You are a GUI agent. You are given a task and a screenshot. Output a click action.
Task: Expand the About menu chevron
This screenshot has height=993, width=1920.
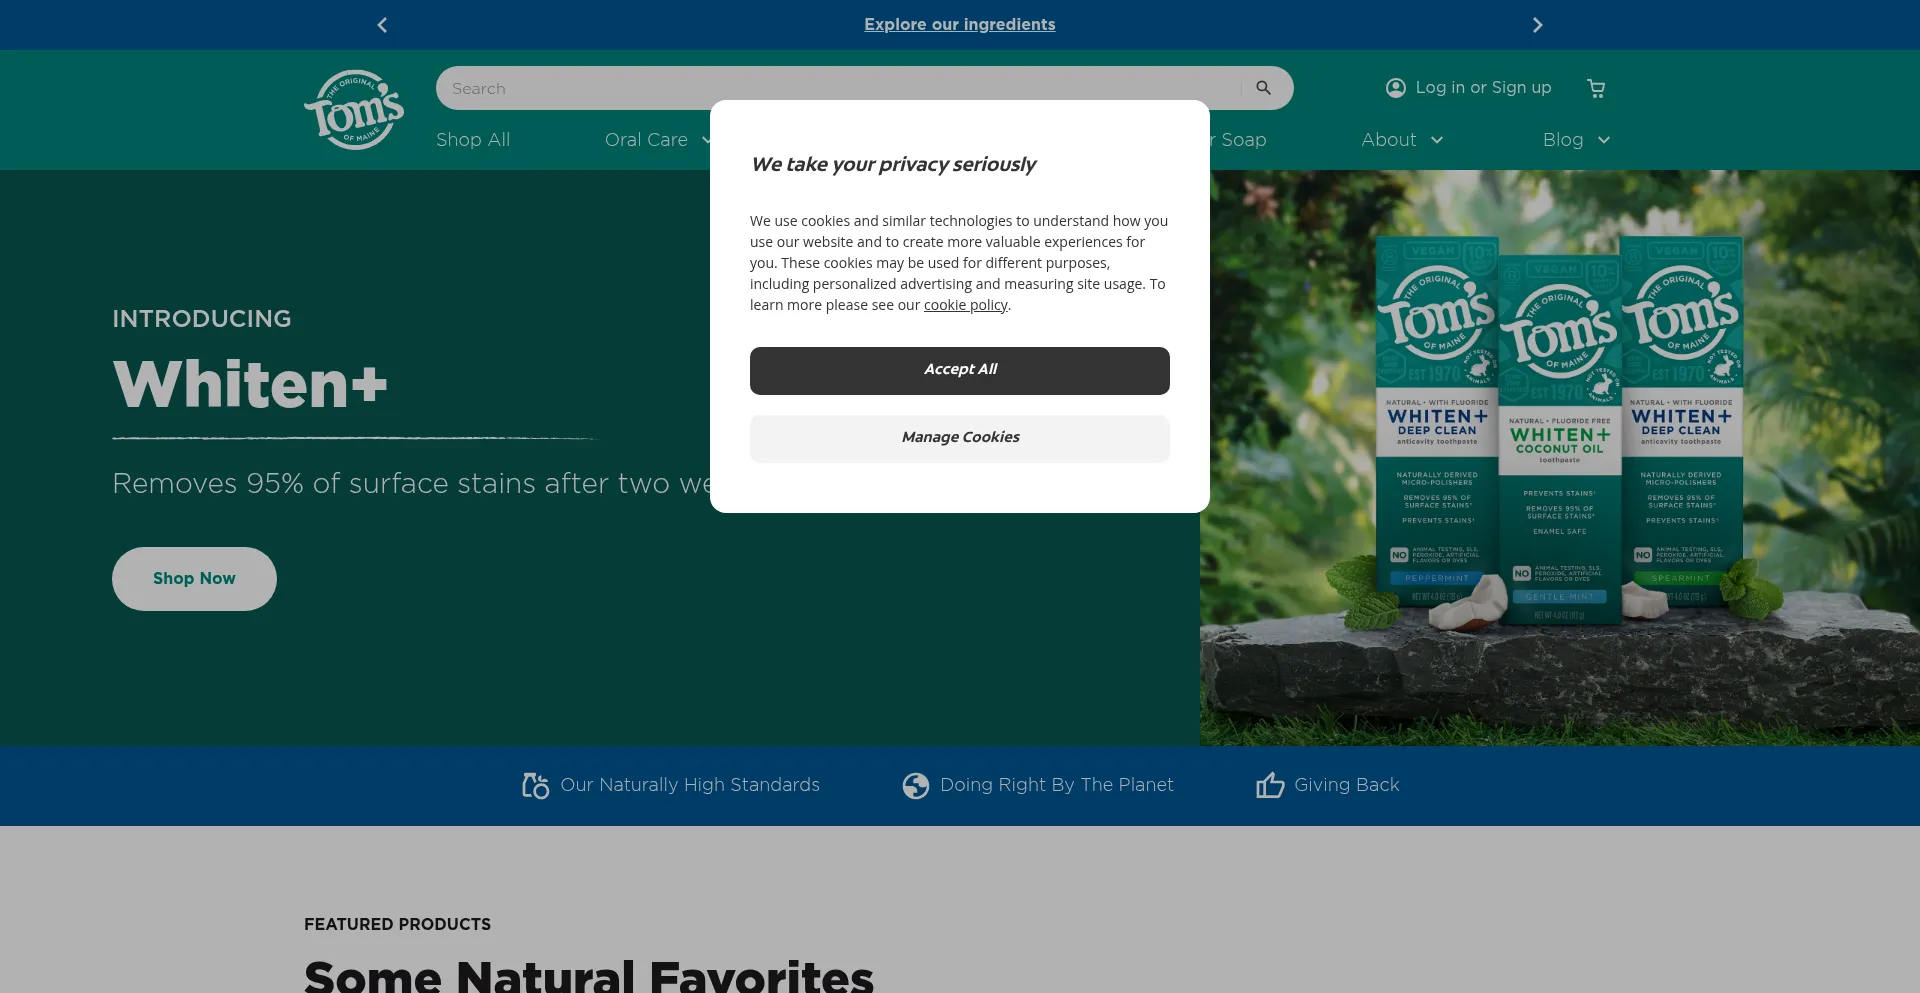(1437, 140)
